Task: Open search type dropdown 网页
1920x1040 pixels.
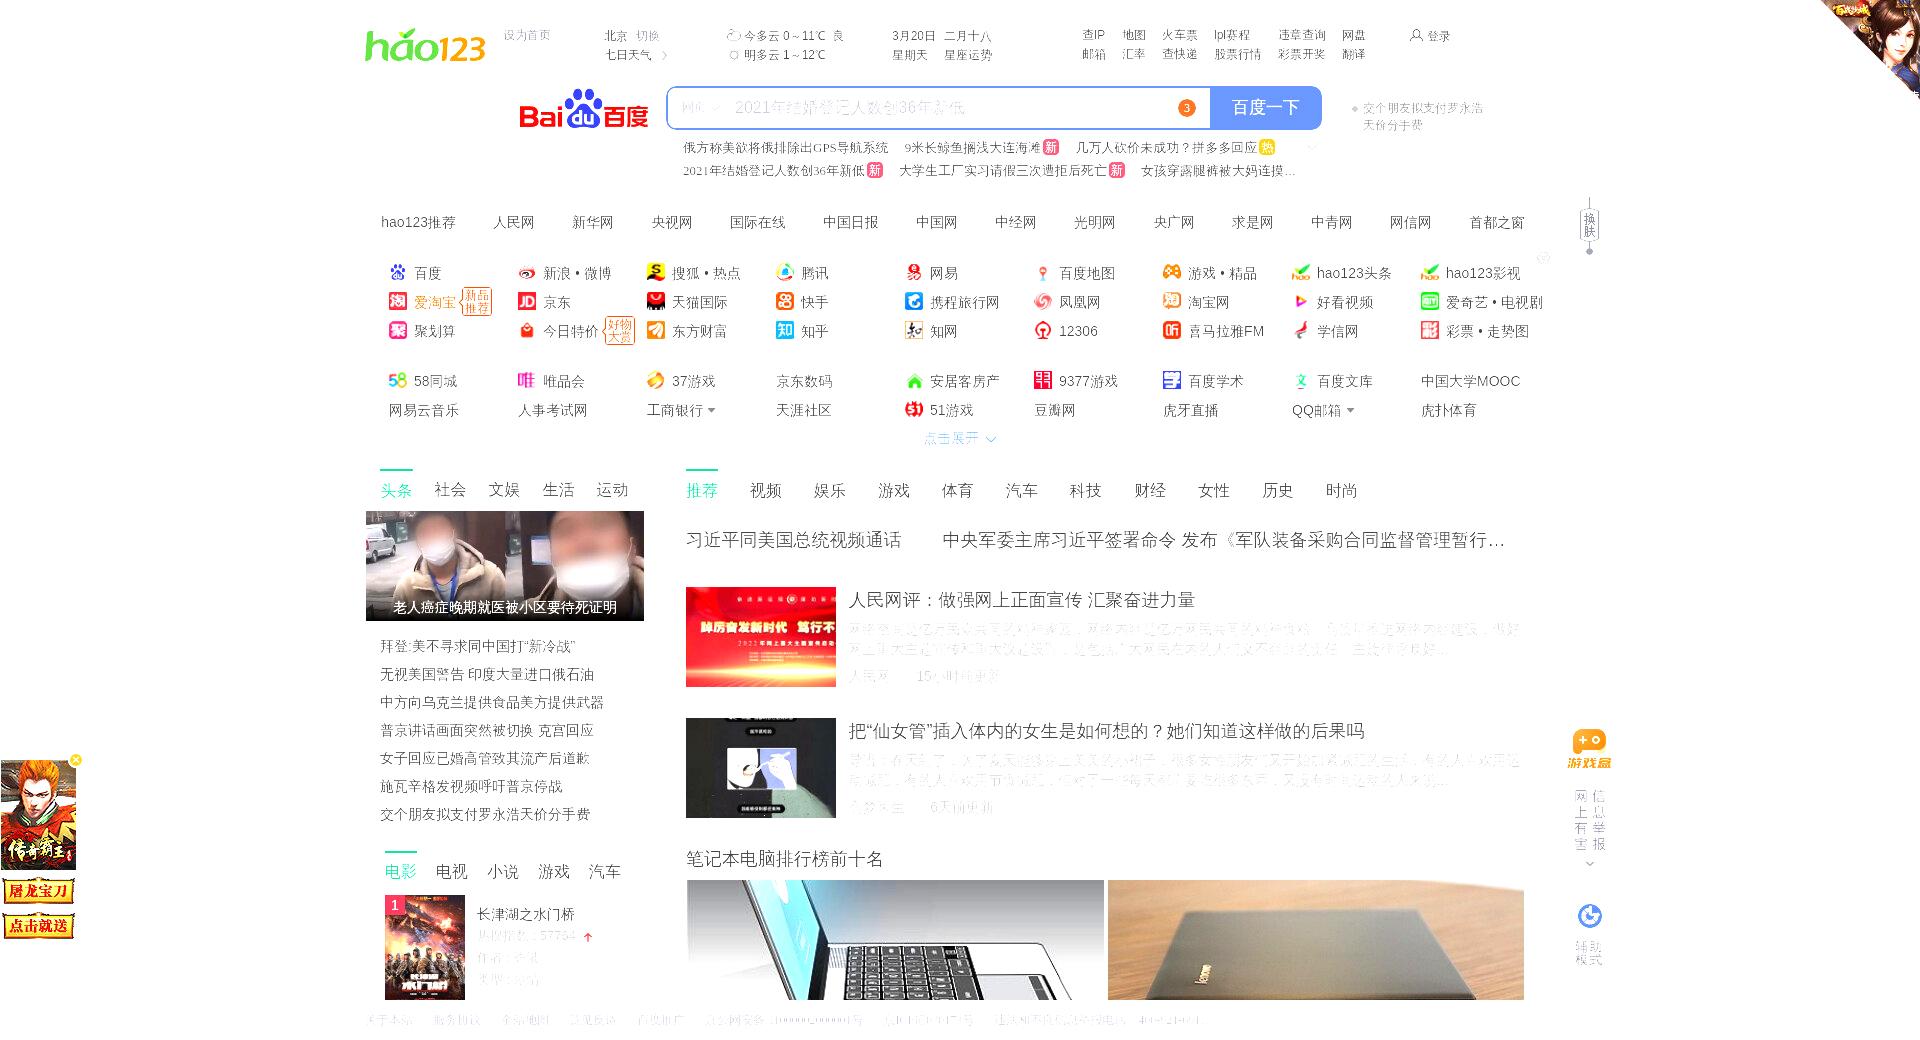Action: [x=700, y=108]
